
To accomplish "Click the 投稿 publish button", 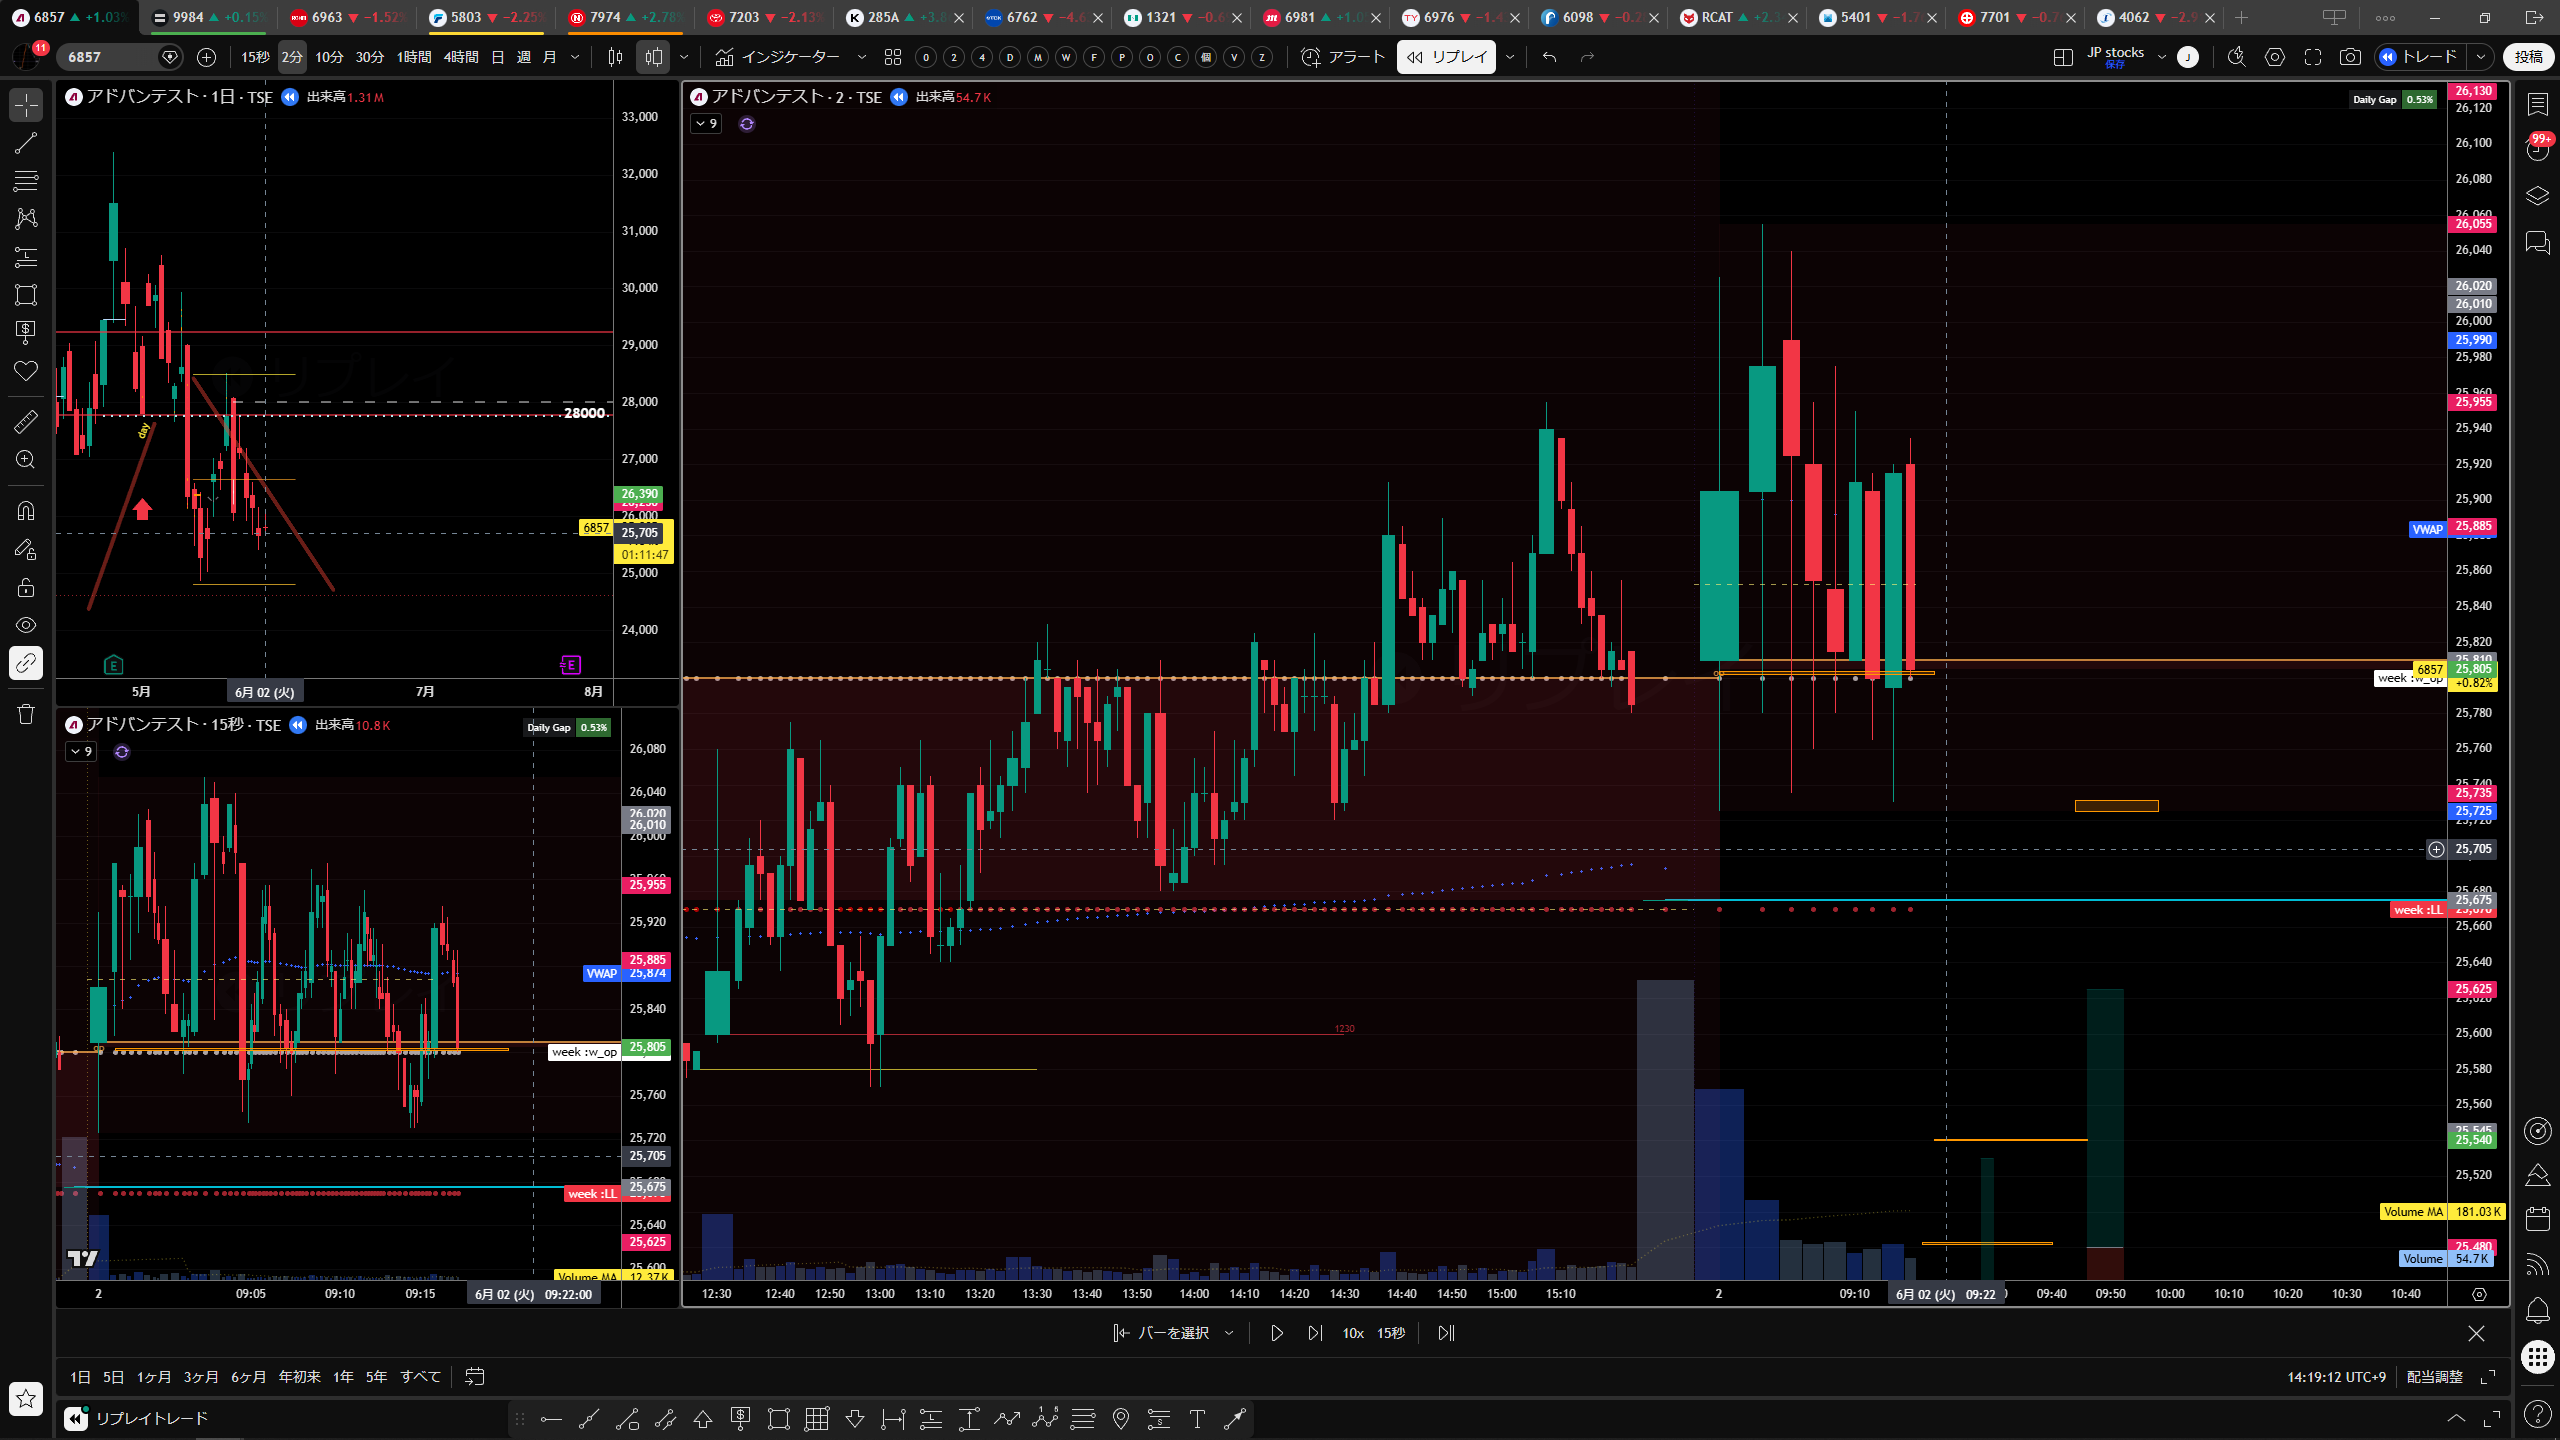I will (2528, 57).
